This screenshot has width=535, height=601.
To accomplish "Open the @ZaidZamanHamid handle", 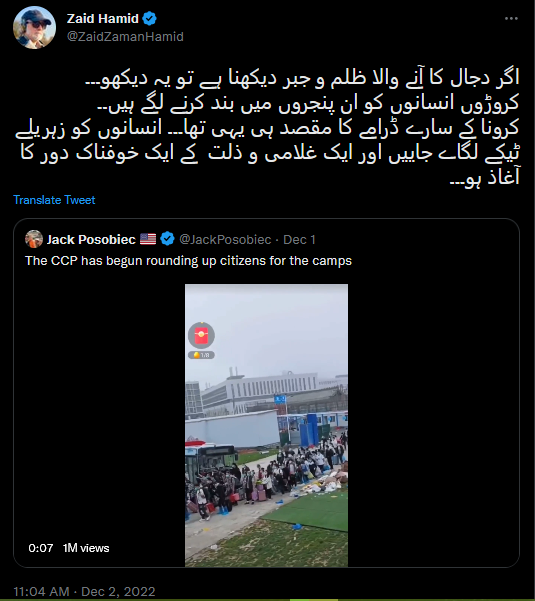I will tap(125, 37).
